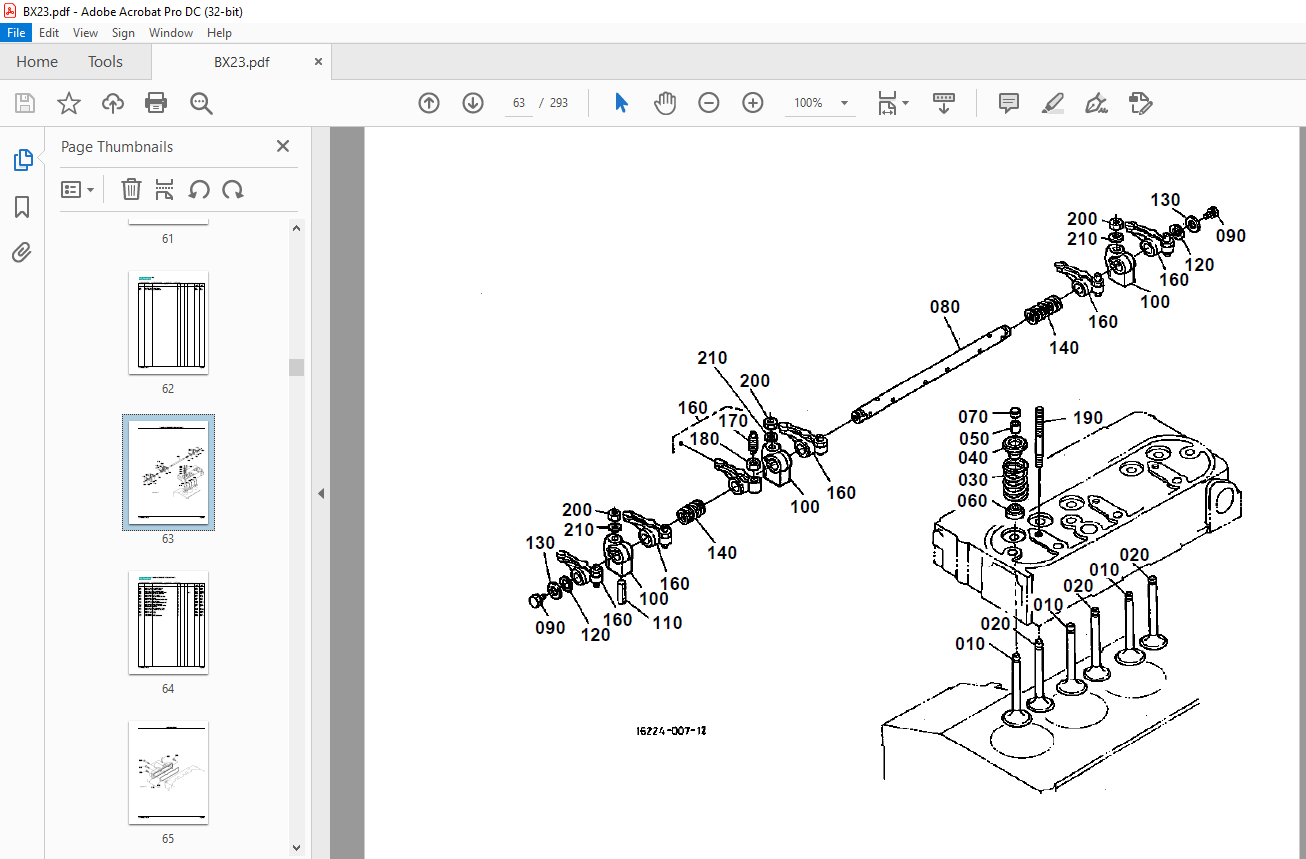The width and height of the screenshot is (1306, 859).
Task: Click the Print file icon
Action: (156, 103)
